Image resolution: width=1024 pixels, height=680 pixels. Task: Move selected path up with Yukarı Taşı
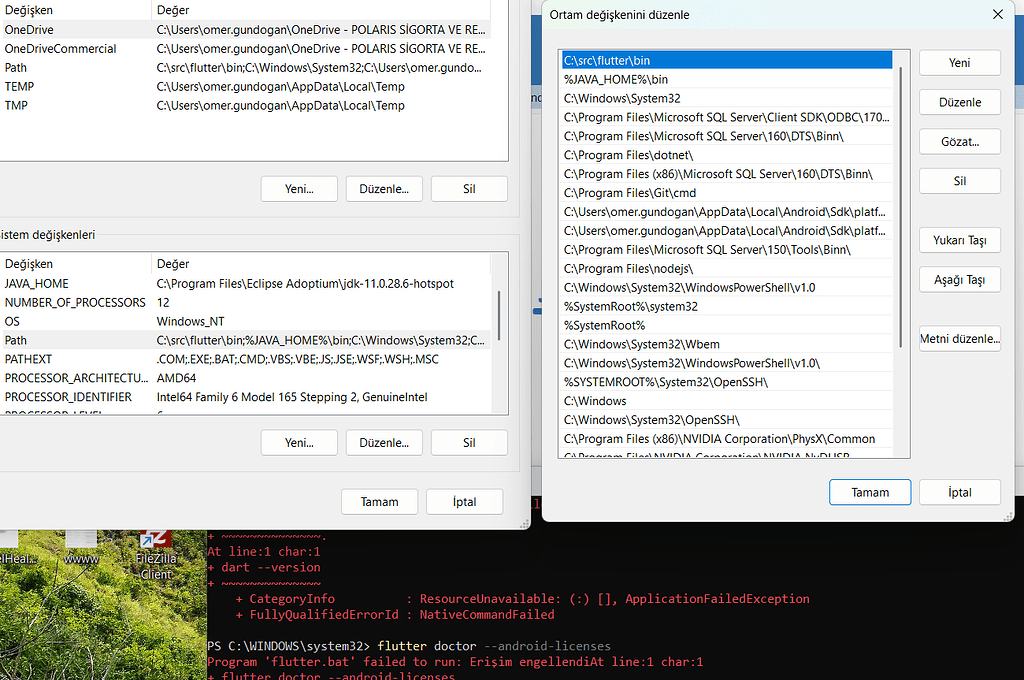point(958,240)
